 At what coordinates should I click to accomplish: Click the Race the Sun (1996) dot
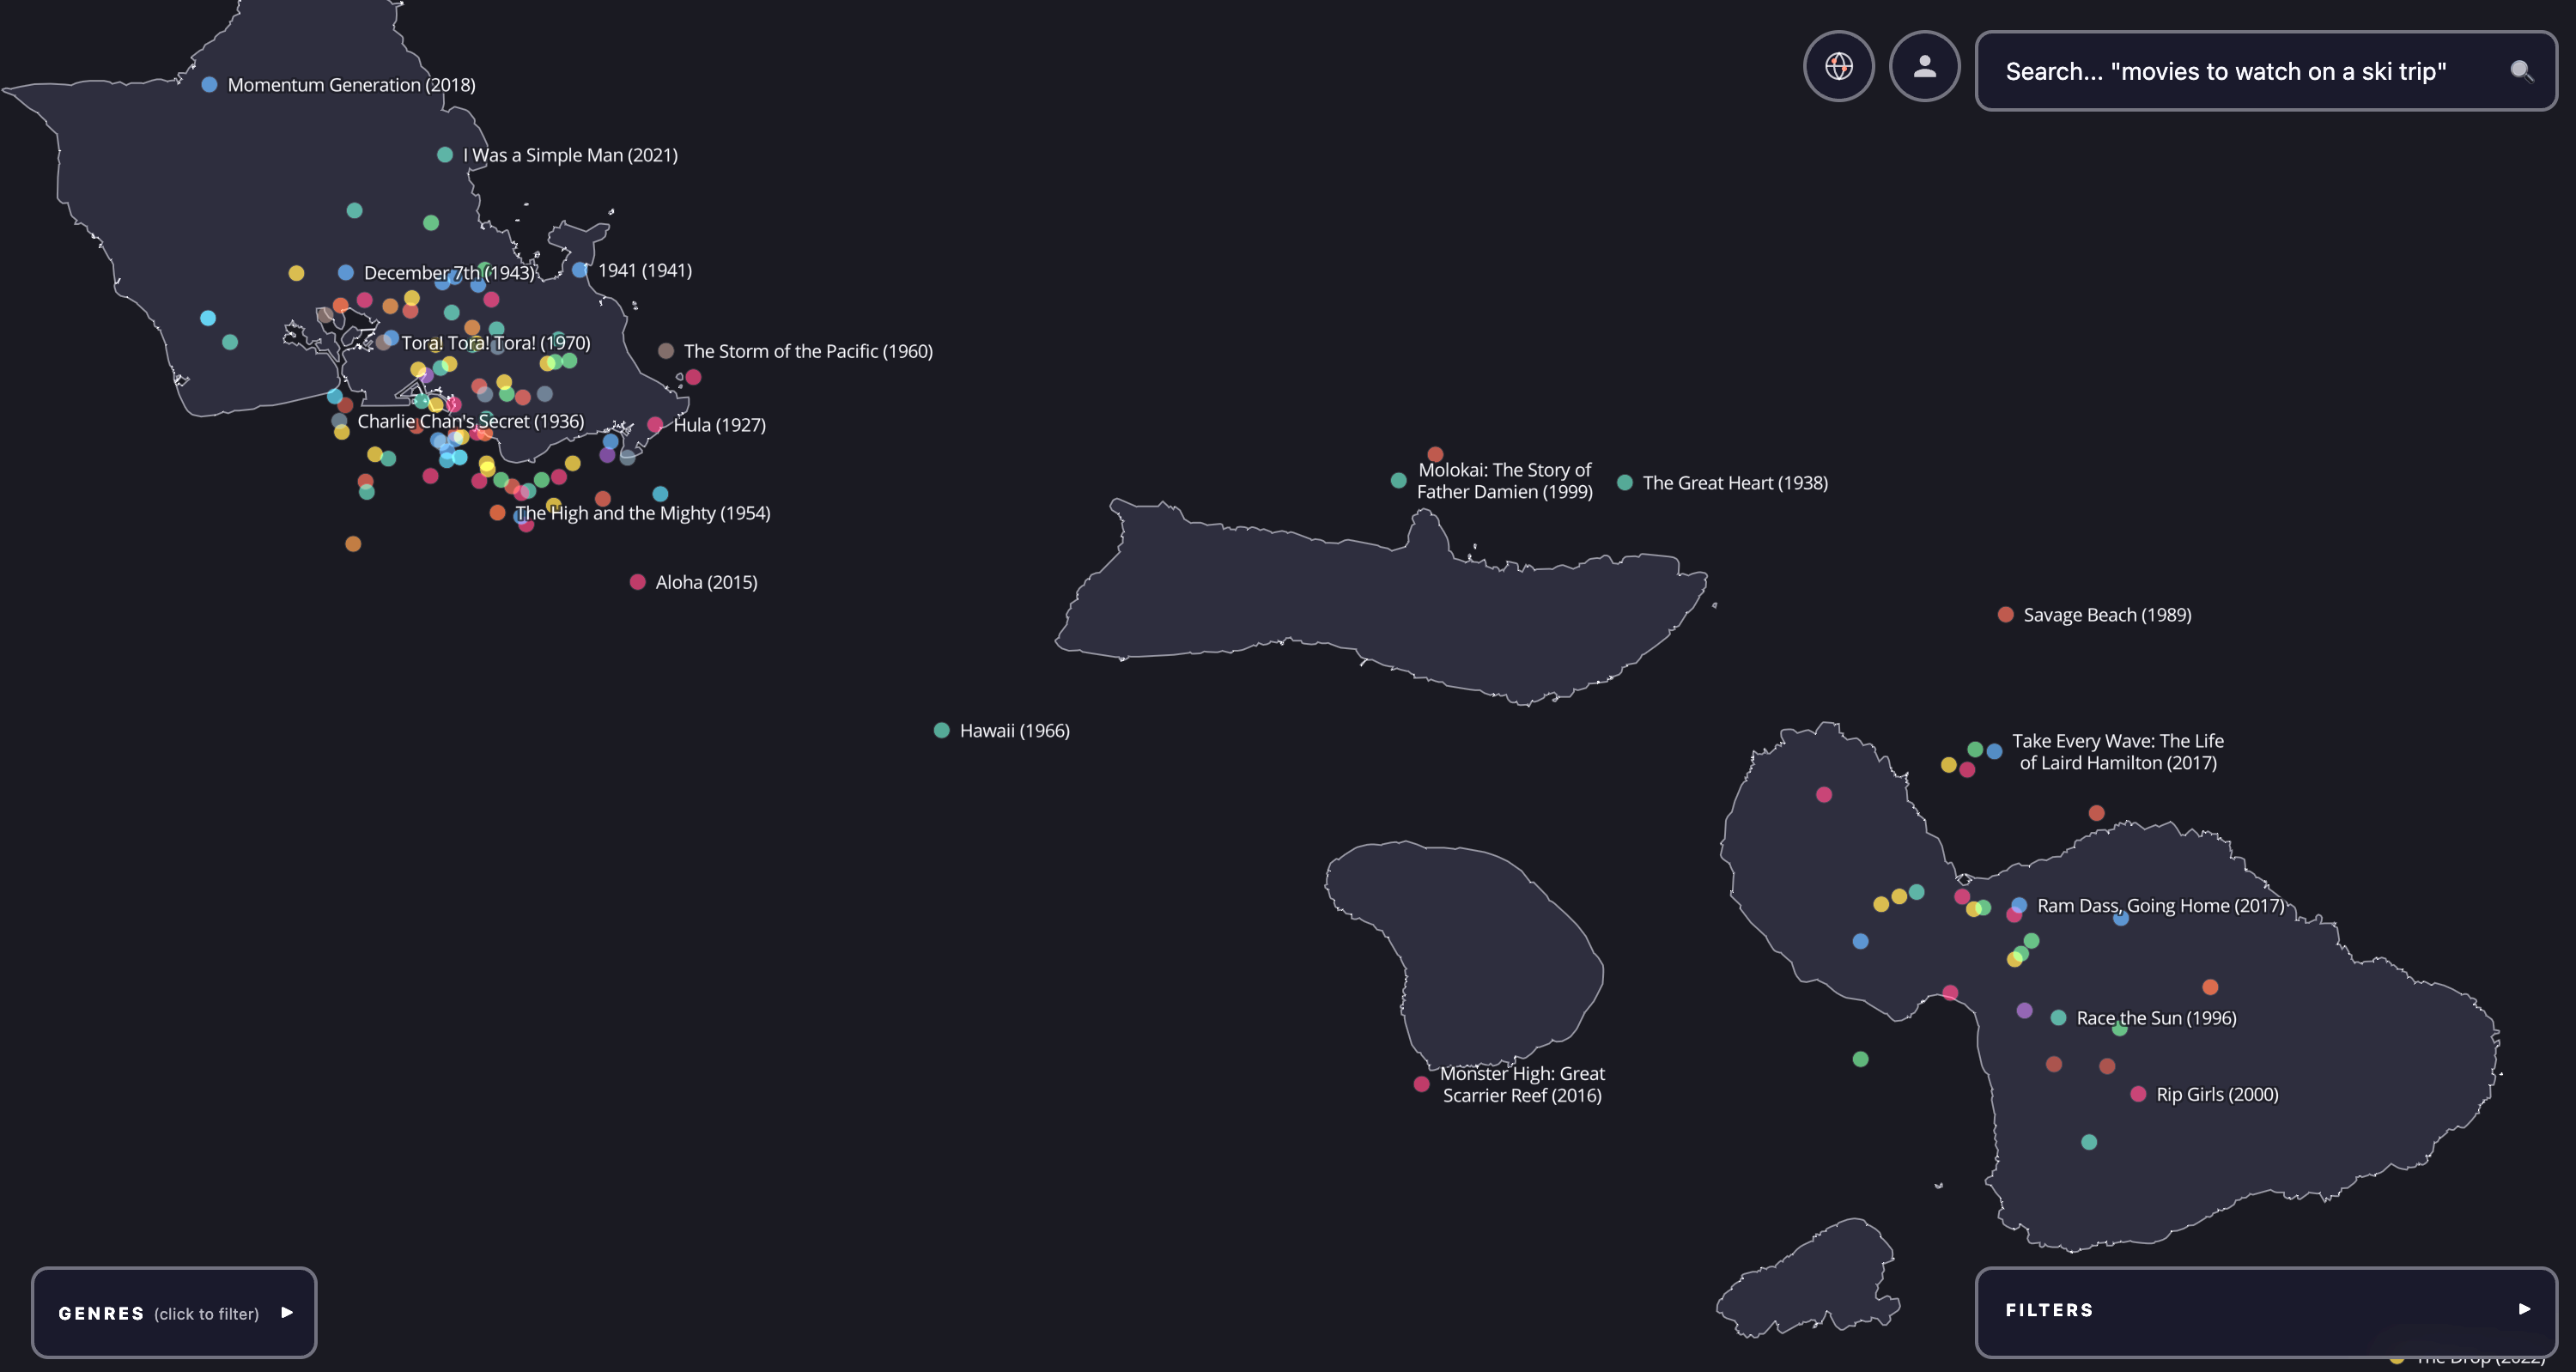(x=2058, y=1018)
